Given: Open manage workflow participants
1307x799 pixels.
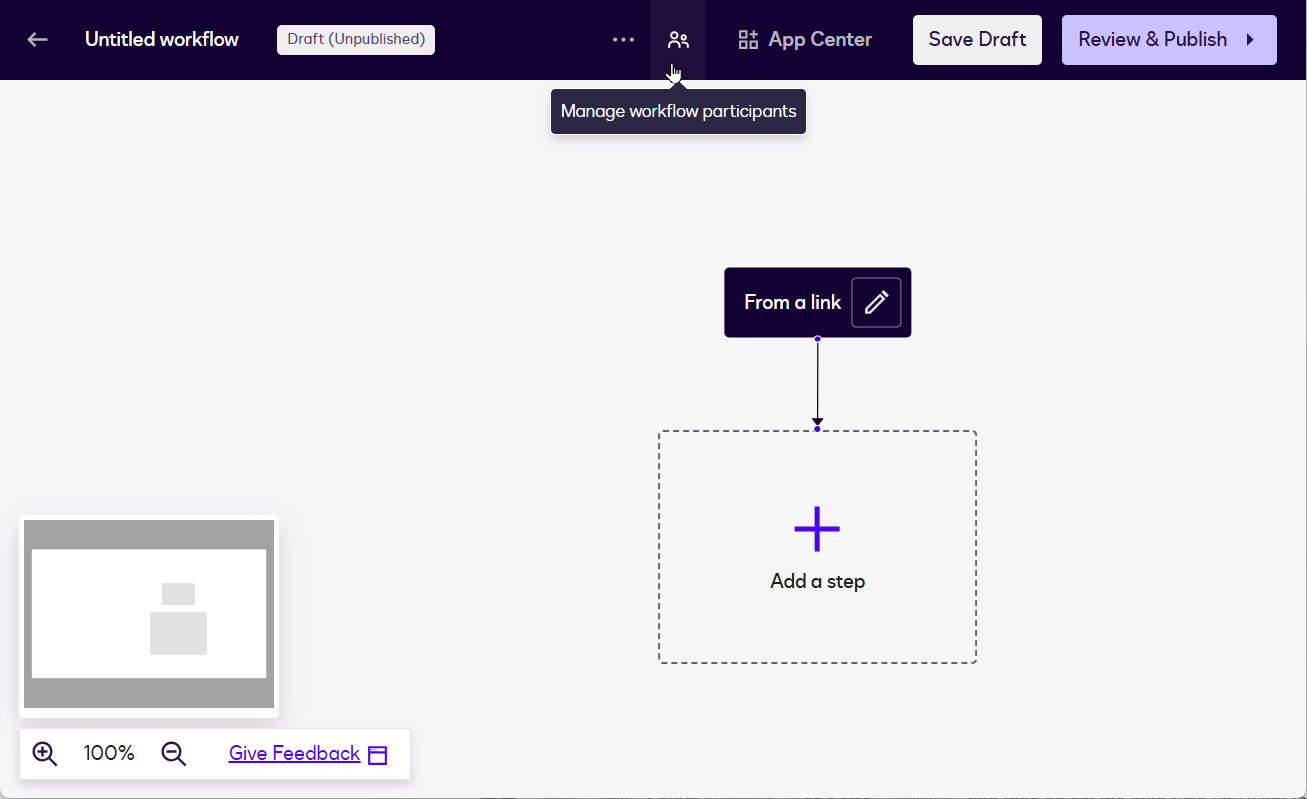Looking at the screenshot, I should click(x=679, y=40).
